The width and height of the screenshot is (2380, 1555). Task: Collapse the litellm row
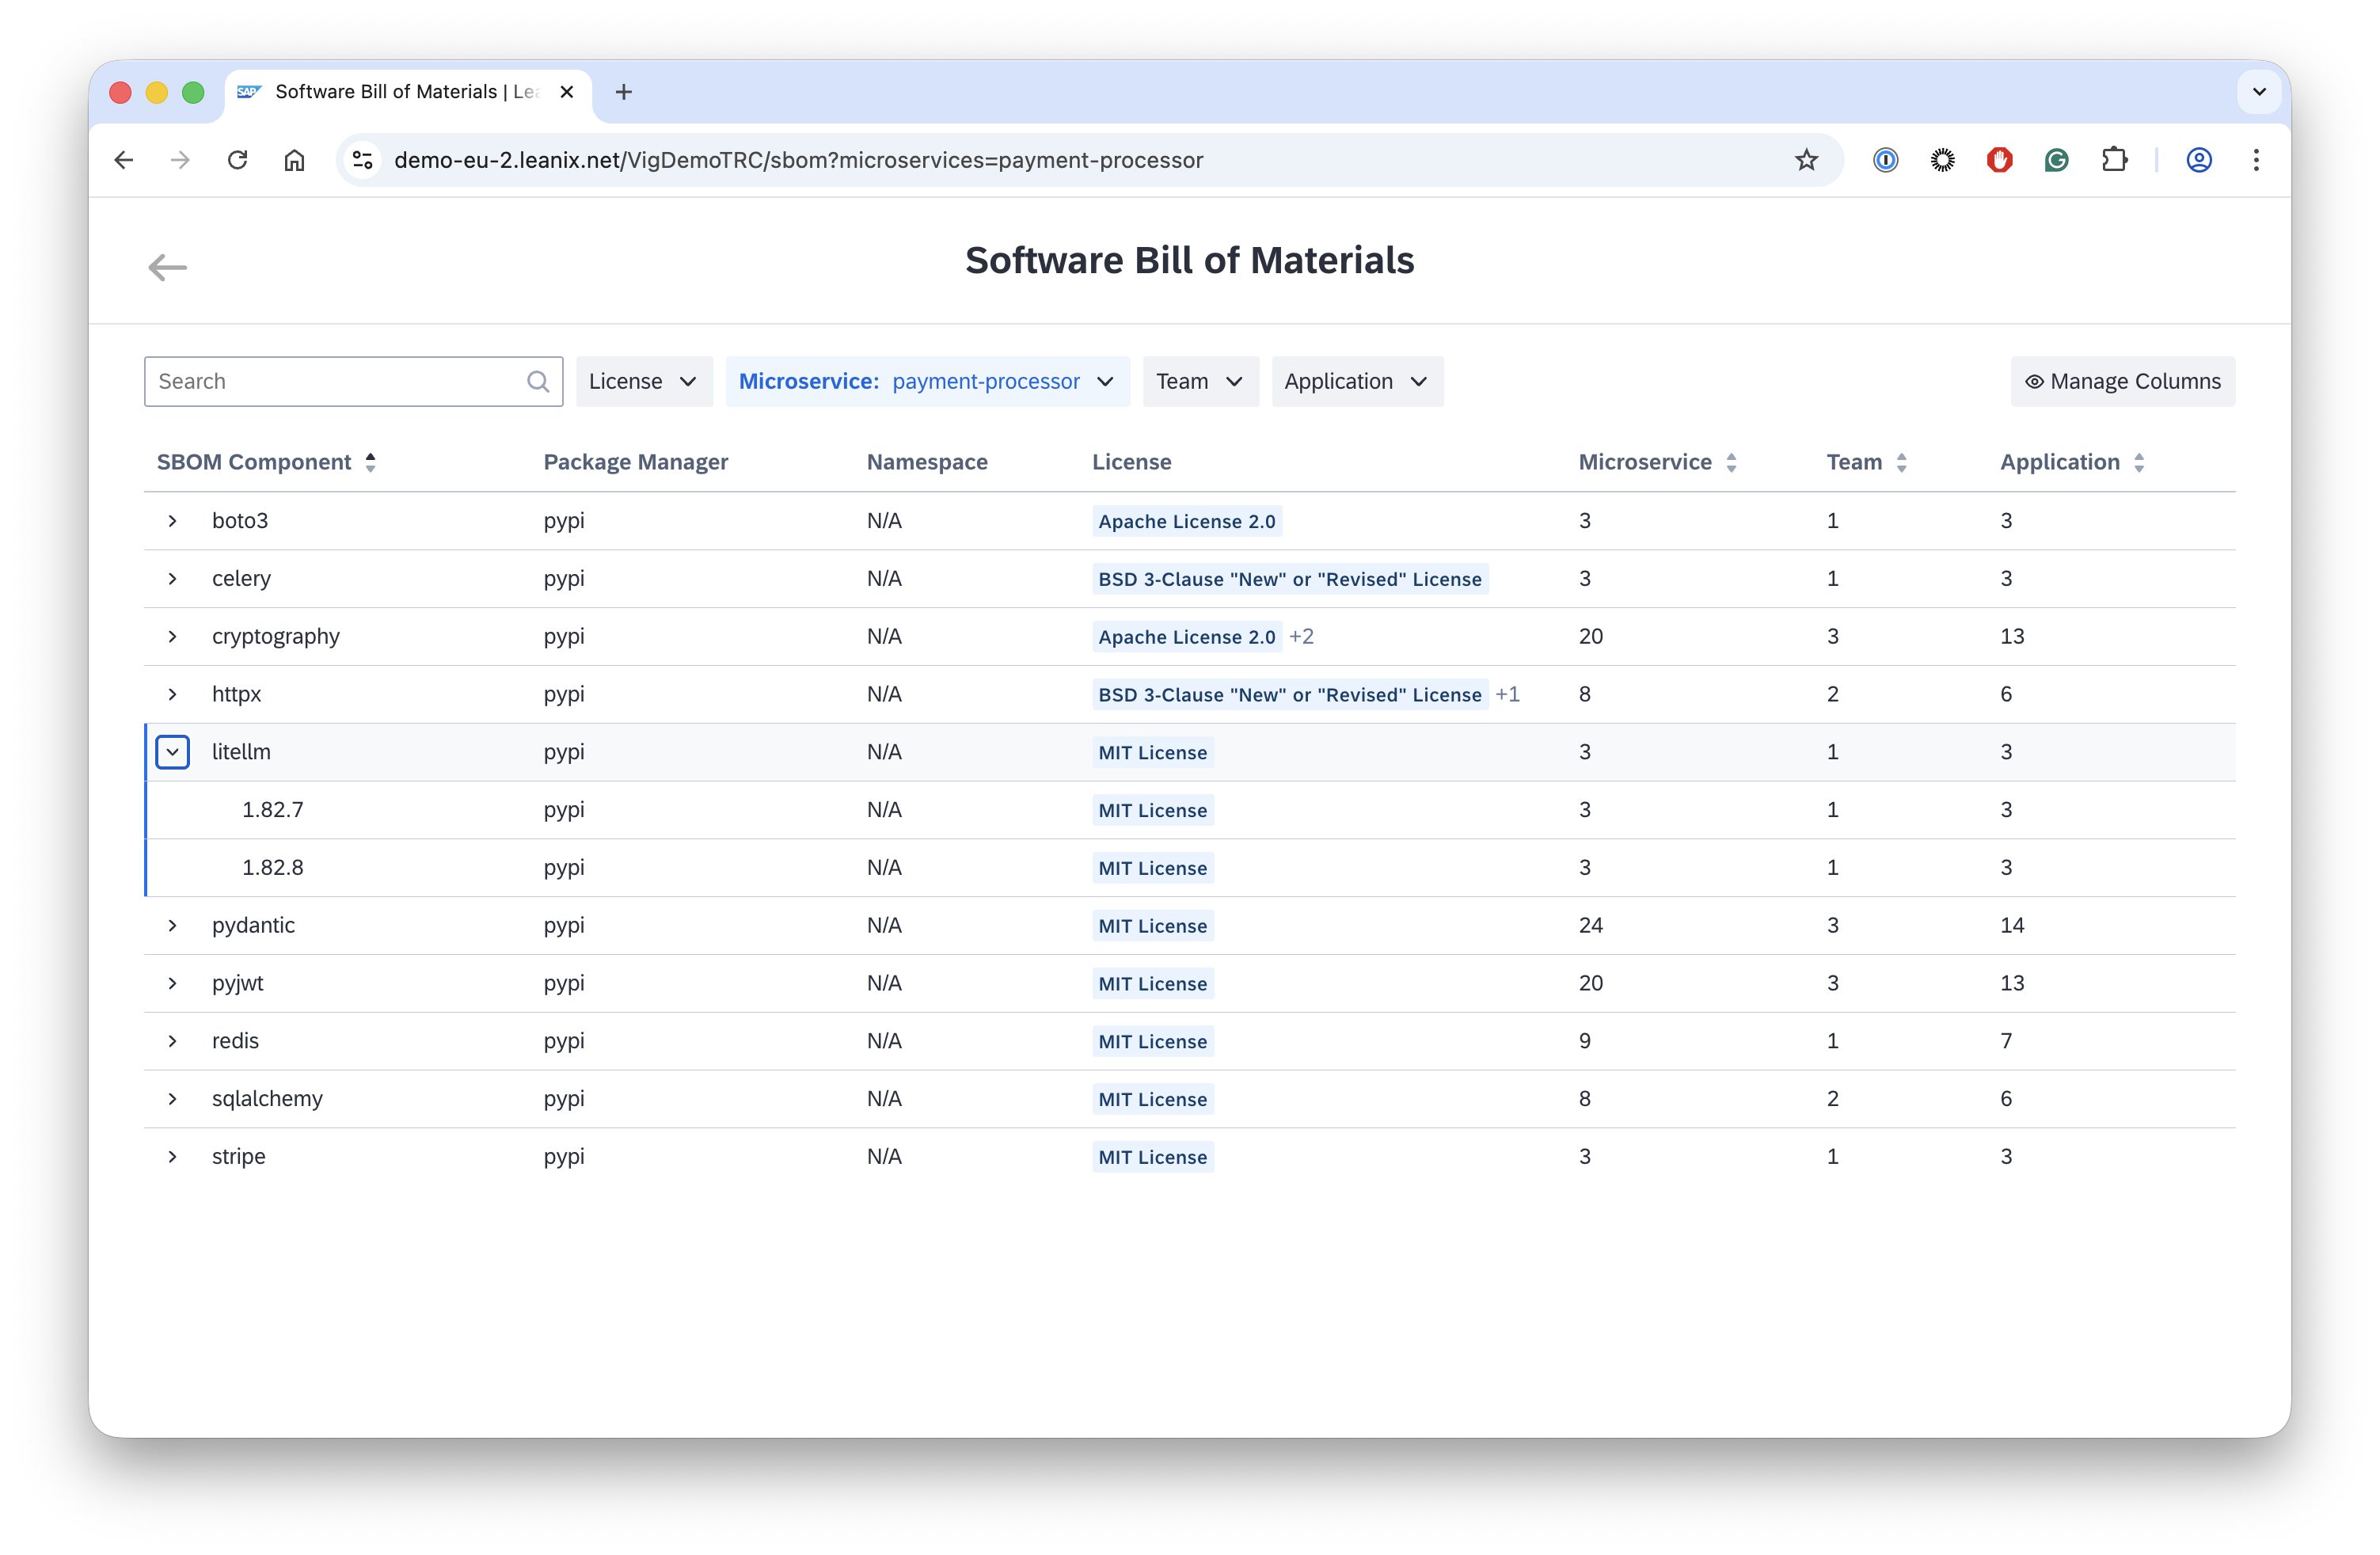[172, 752]
